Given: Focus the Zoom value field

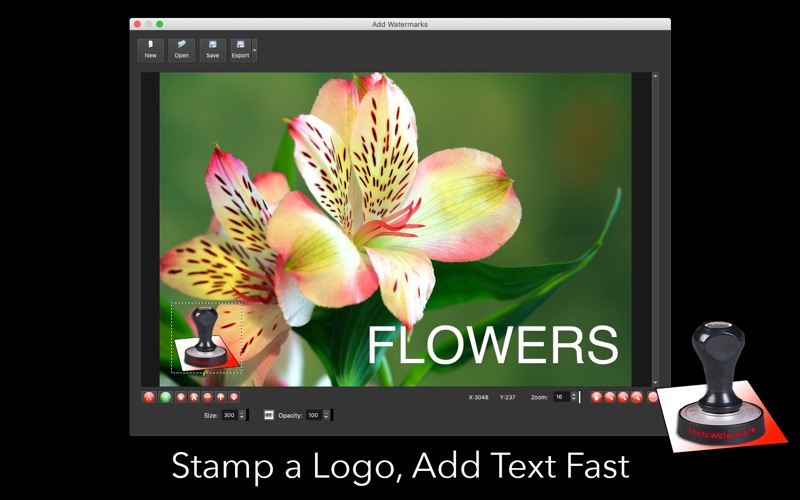Looking at the screenshot, I should (x=561, y=397).
